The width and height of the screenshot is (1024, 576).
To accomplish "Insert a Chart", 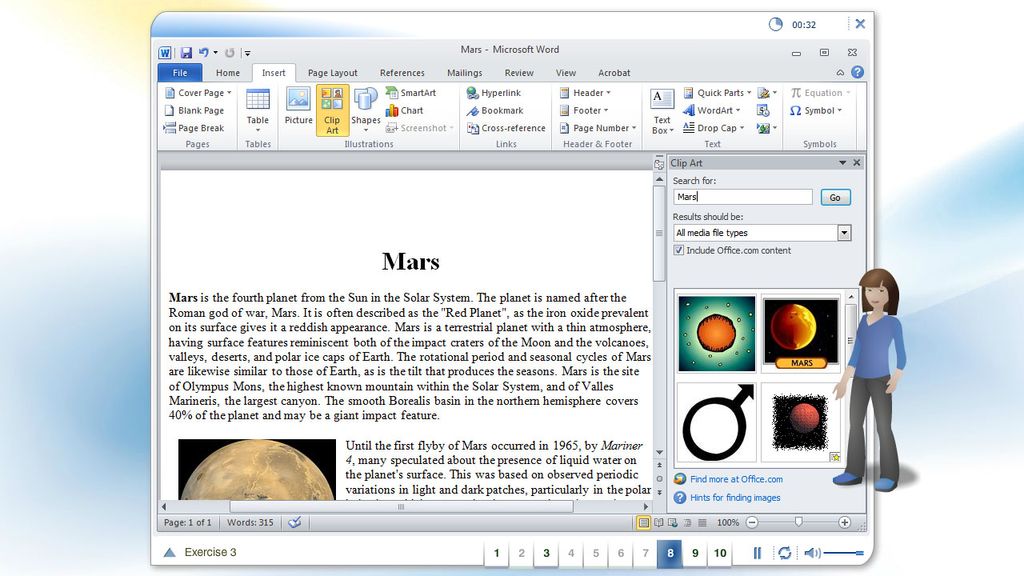I will (405, 110).
